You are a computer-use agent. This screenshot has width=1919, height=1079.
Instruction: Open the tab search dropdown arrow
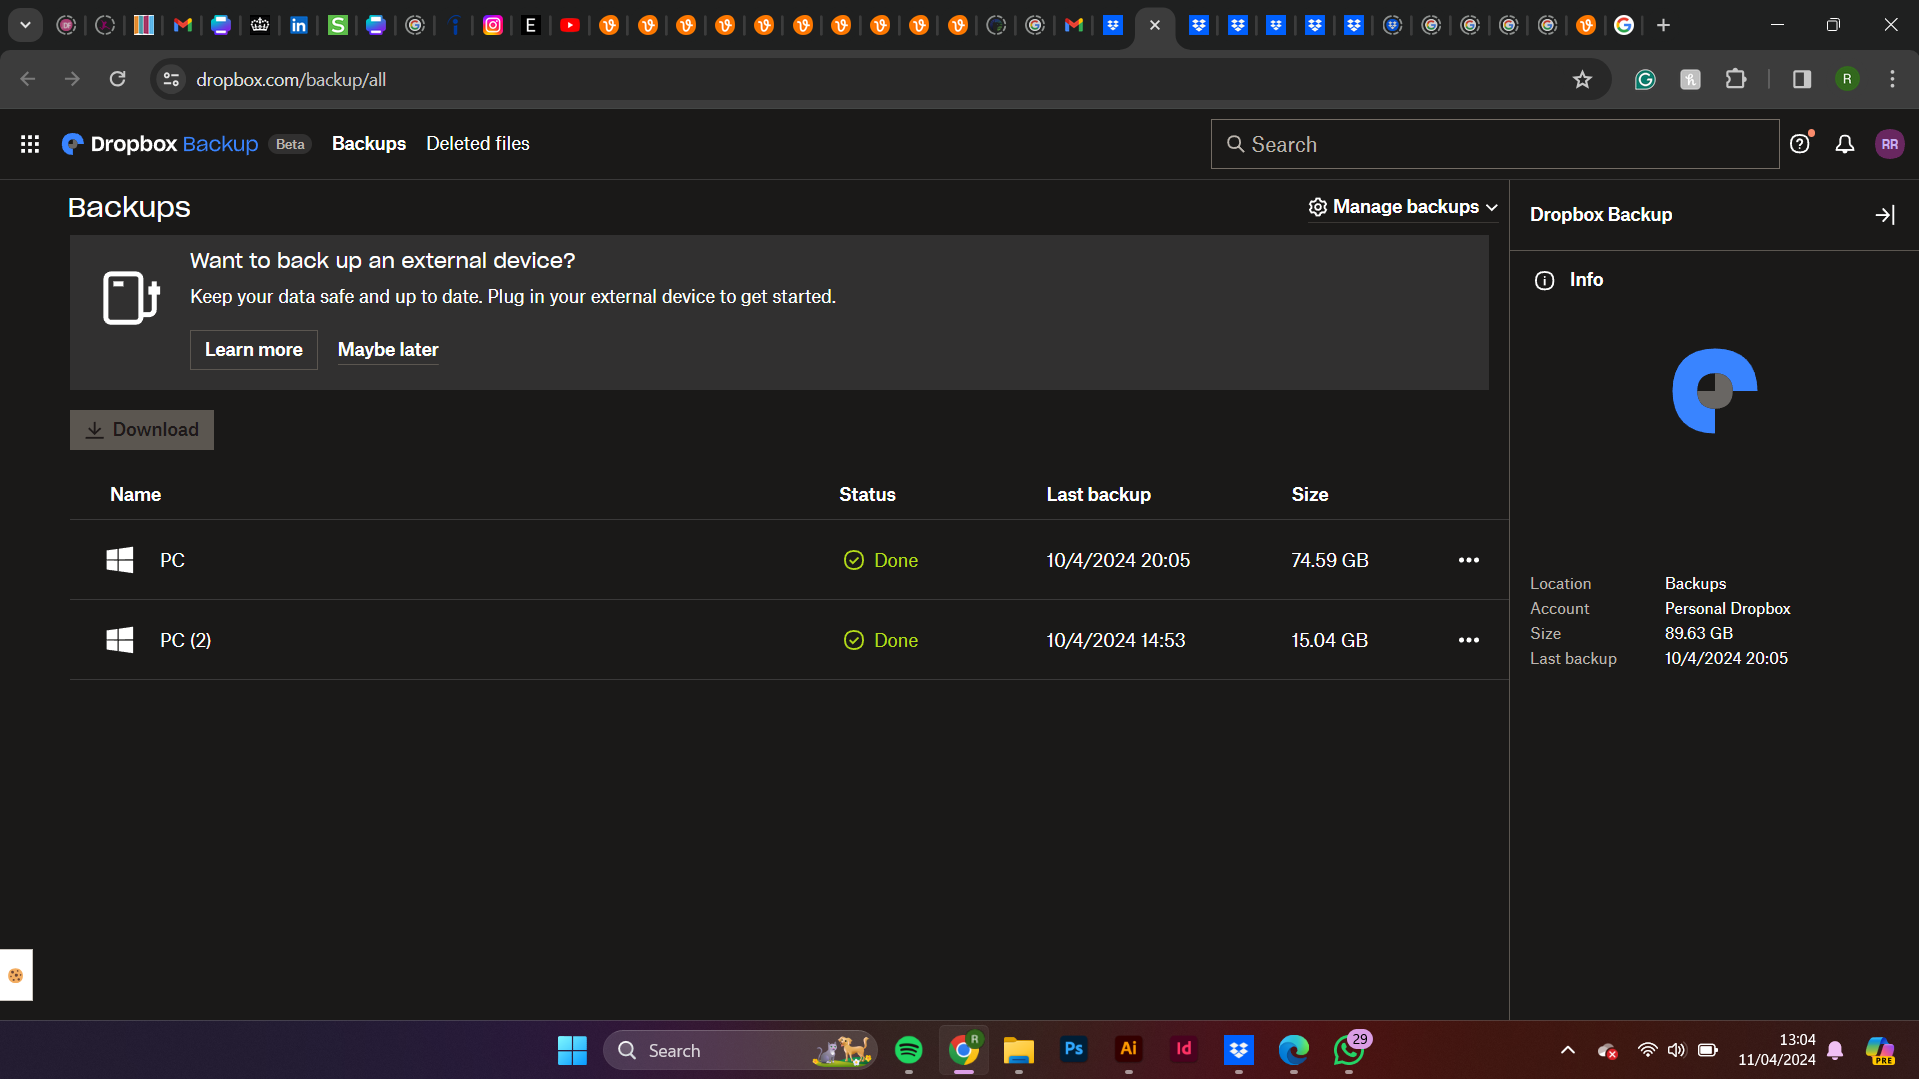[25, 25]
